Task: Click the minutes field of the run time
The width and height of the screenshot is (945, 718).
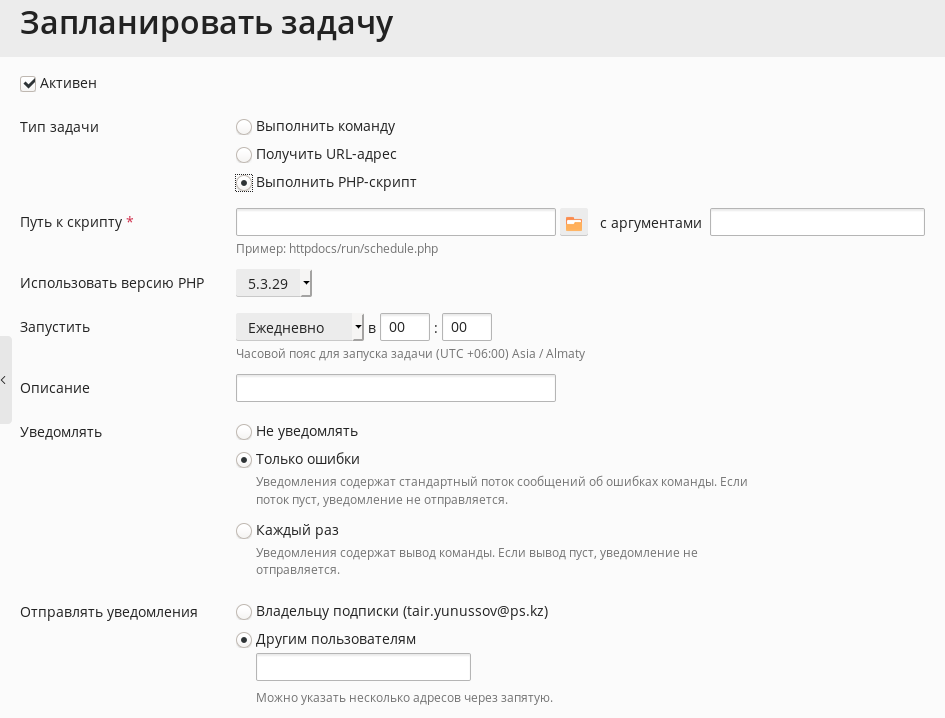Action: (x=467, y=327)
